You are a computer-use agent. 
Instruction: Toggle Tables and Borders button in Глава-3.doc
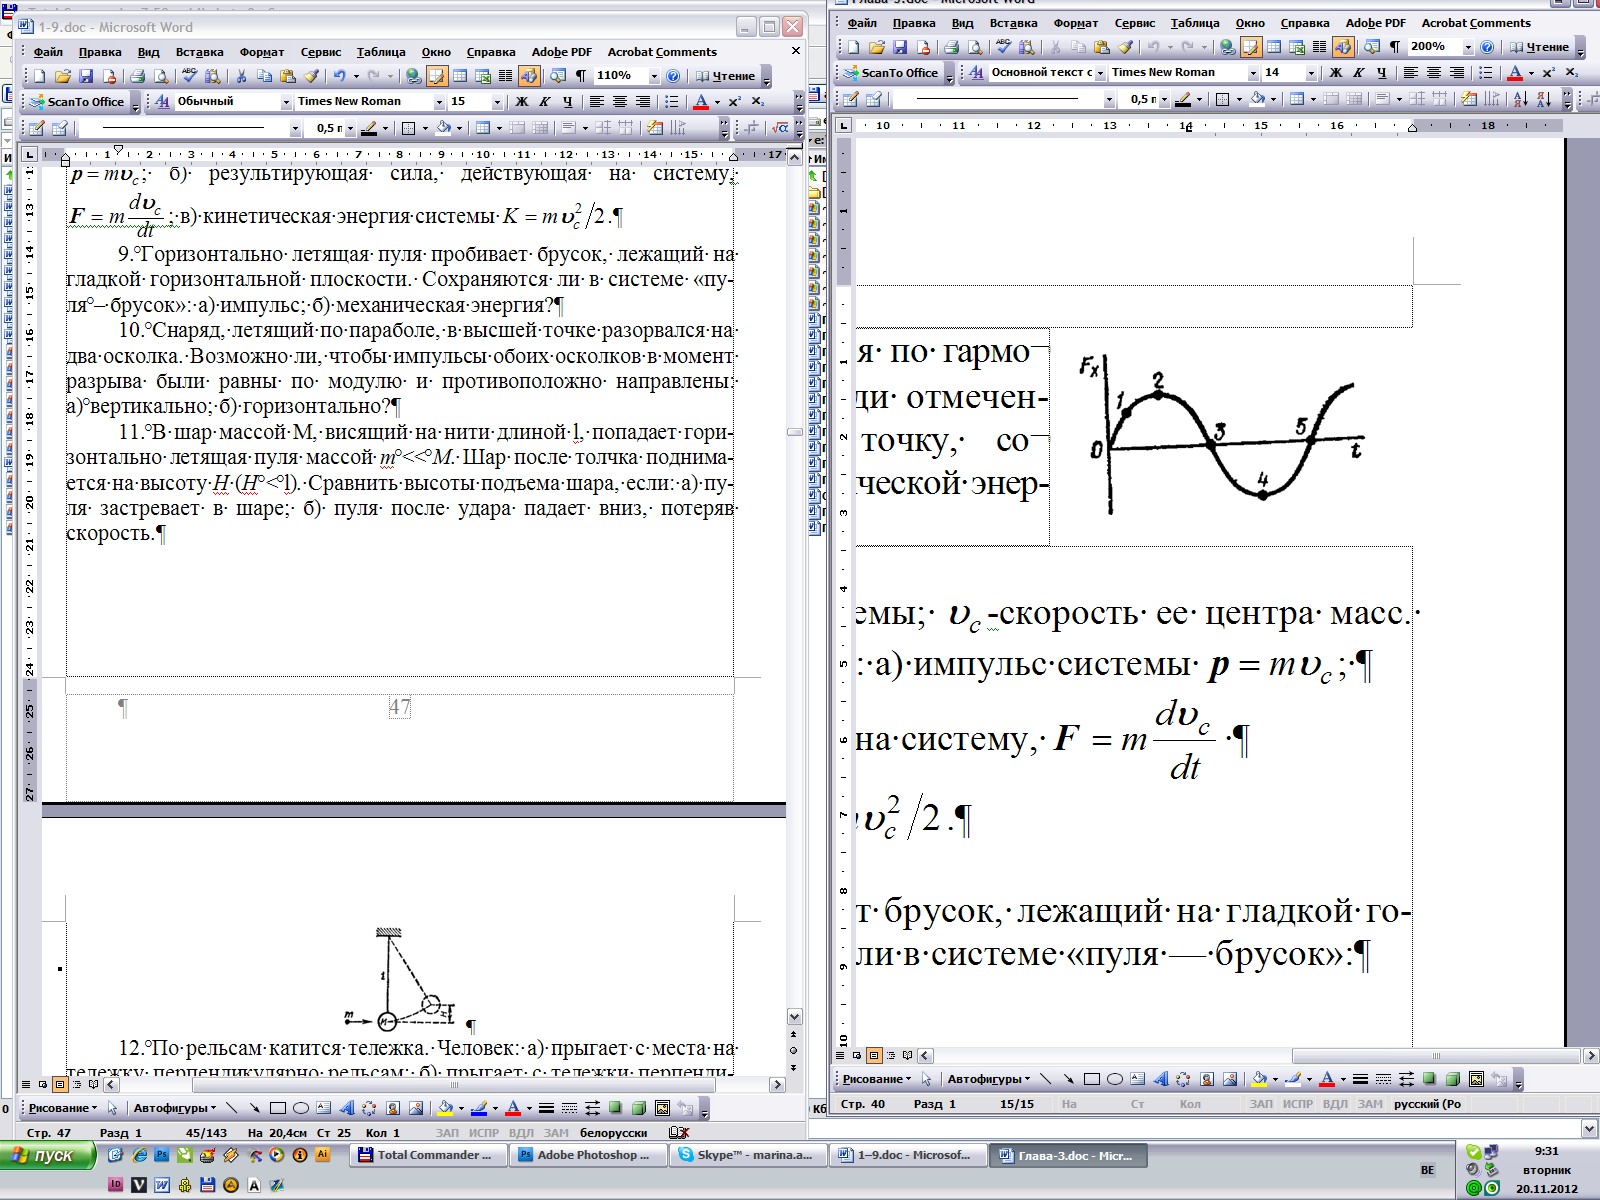[x=1251, y=47]
